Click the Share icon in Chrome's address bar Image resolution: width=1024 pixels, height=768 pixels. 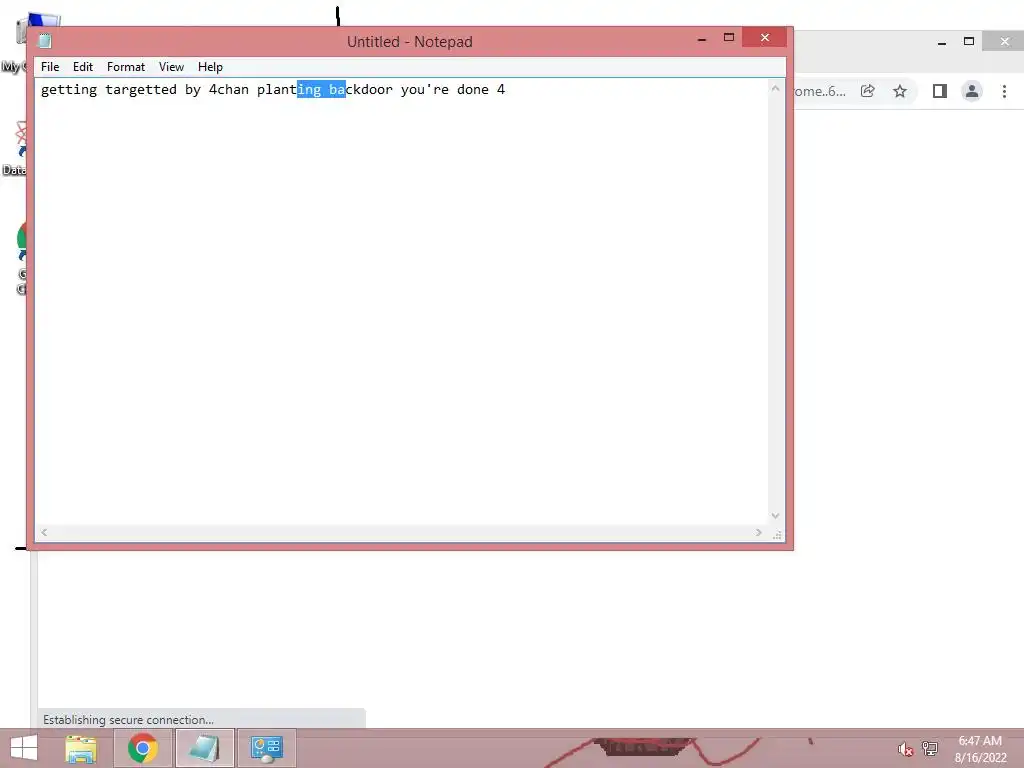point(867,91)
